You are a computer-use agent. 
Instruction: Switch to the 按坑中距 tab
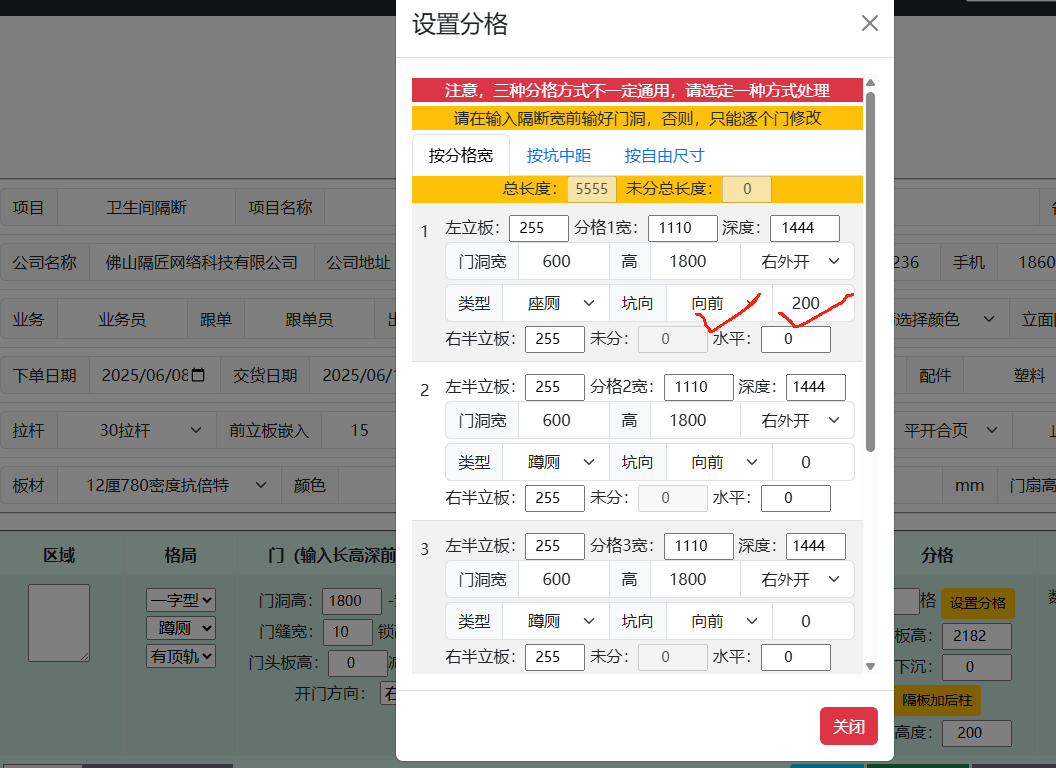[558, 156]
